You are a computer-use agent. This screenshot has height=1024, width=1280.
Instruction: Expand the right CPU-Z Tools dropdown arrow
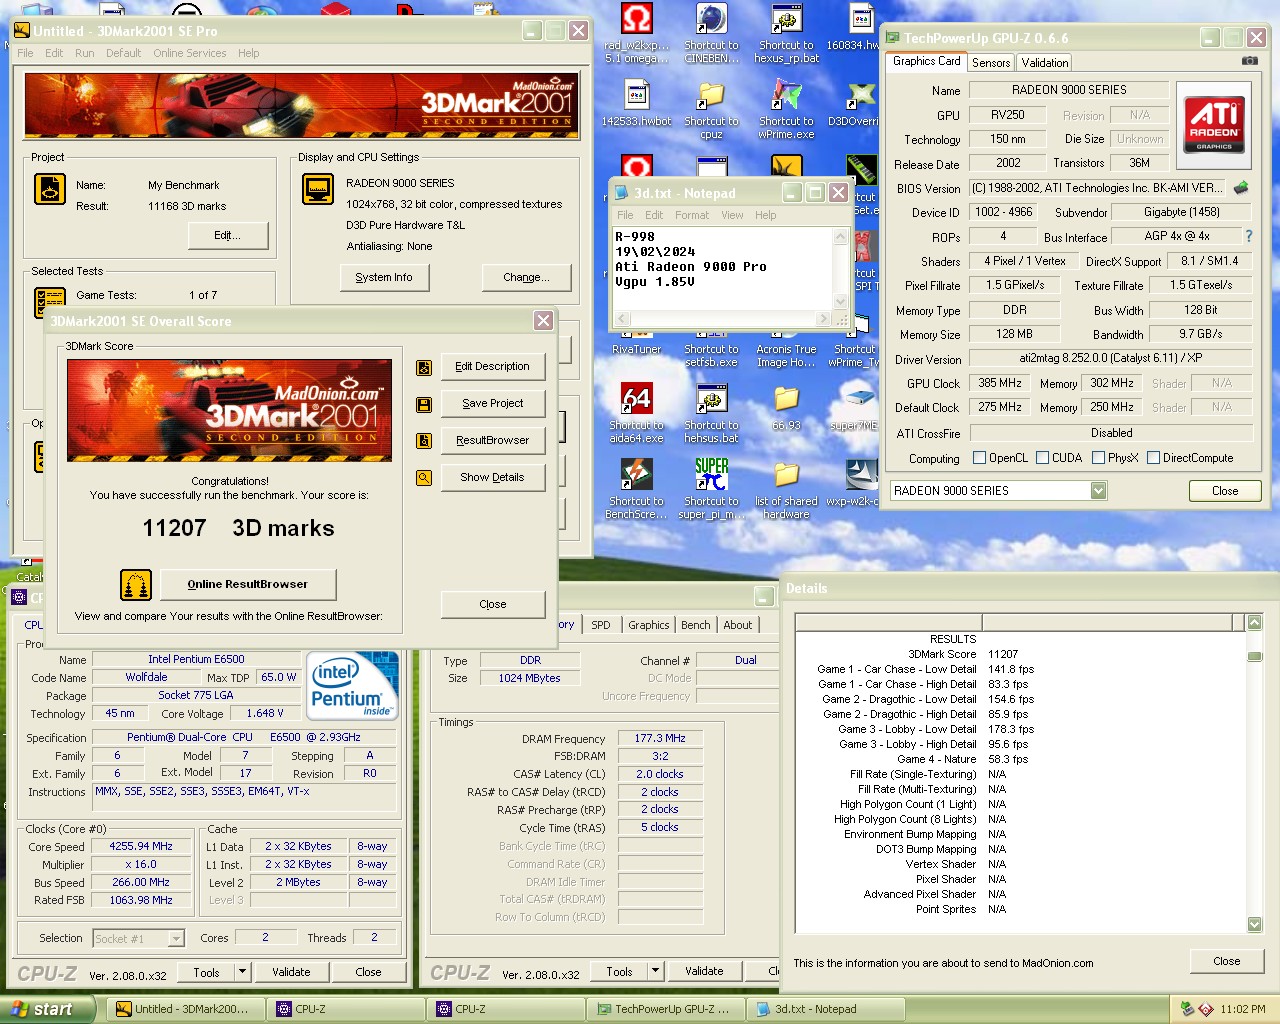(655, 971)
